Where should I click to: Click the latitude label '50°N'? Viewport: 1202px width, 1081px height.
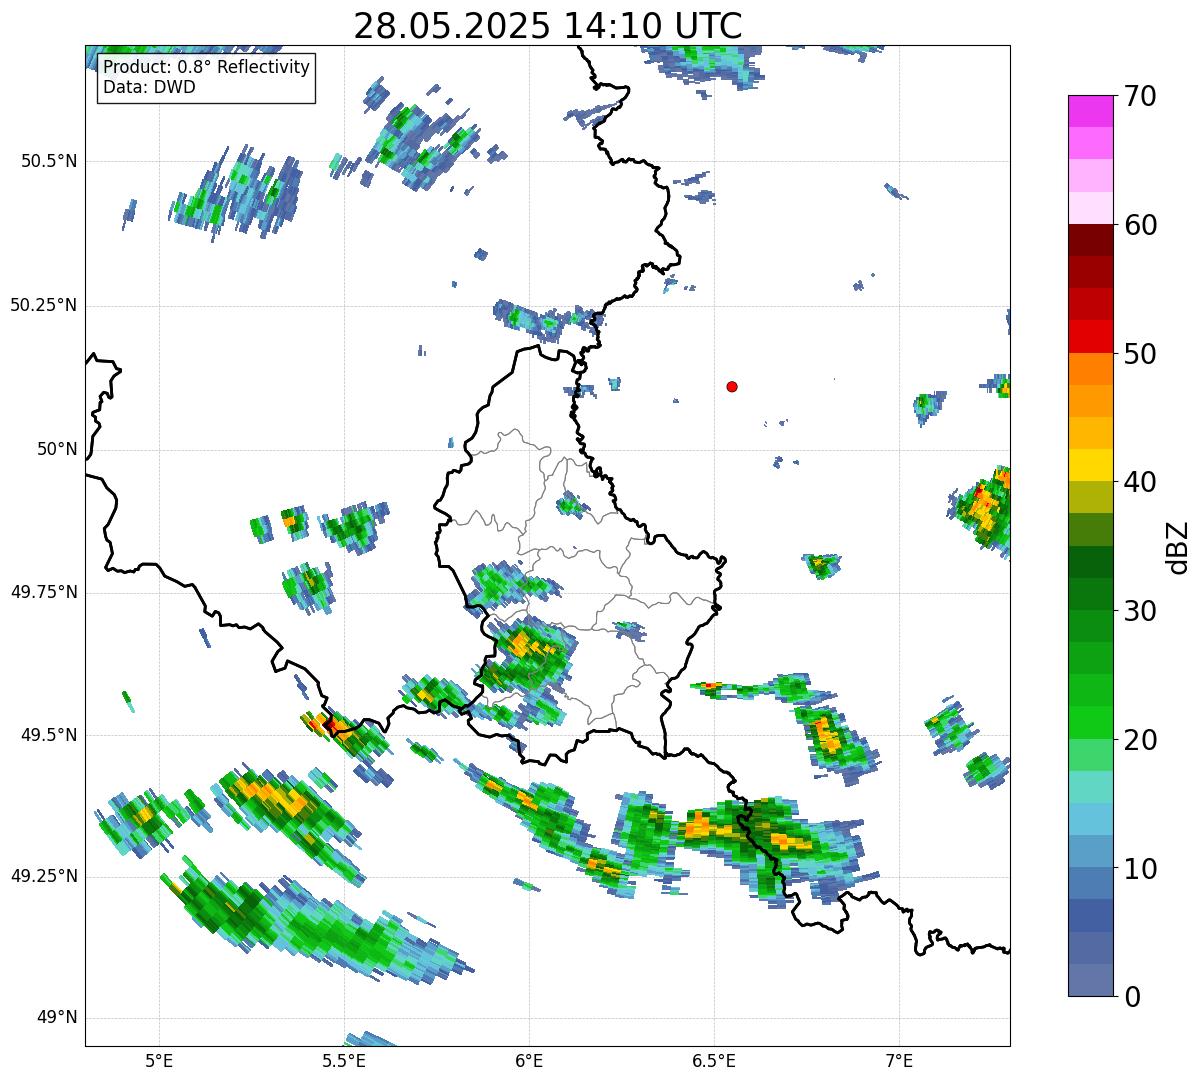(x=57, y=450)
